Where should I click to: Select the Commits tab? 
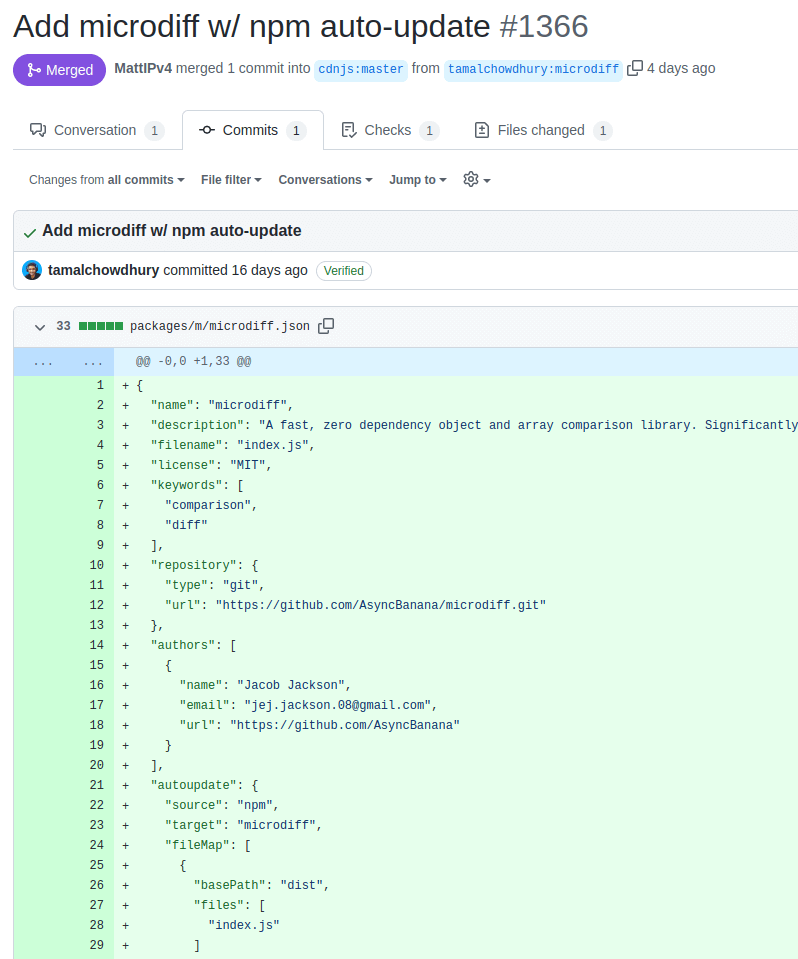pos(252,130)
